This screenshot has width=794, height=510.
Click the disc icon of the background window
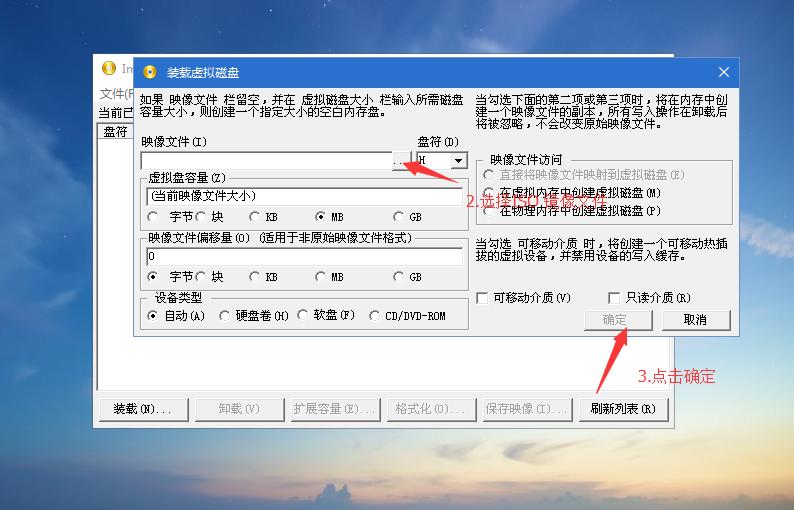pyautogui.click(x=109, y=68)
